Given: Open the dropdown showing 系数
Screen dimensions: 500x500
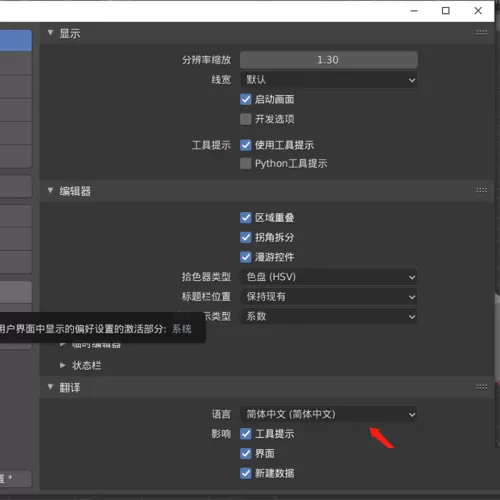Looking at the screenshot, I should point(328,316).
